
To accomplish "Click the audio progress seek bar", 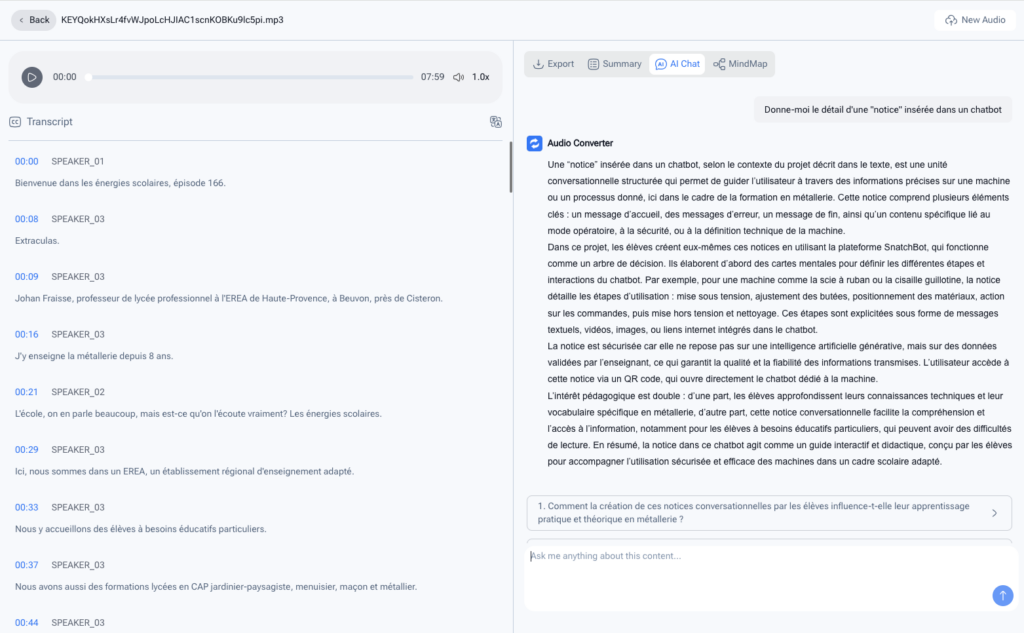I will [x=250, y=77].
